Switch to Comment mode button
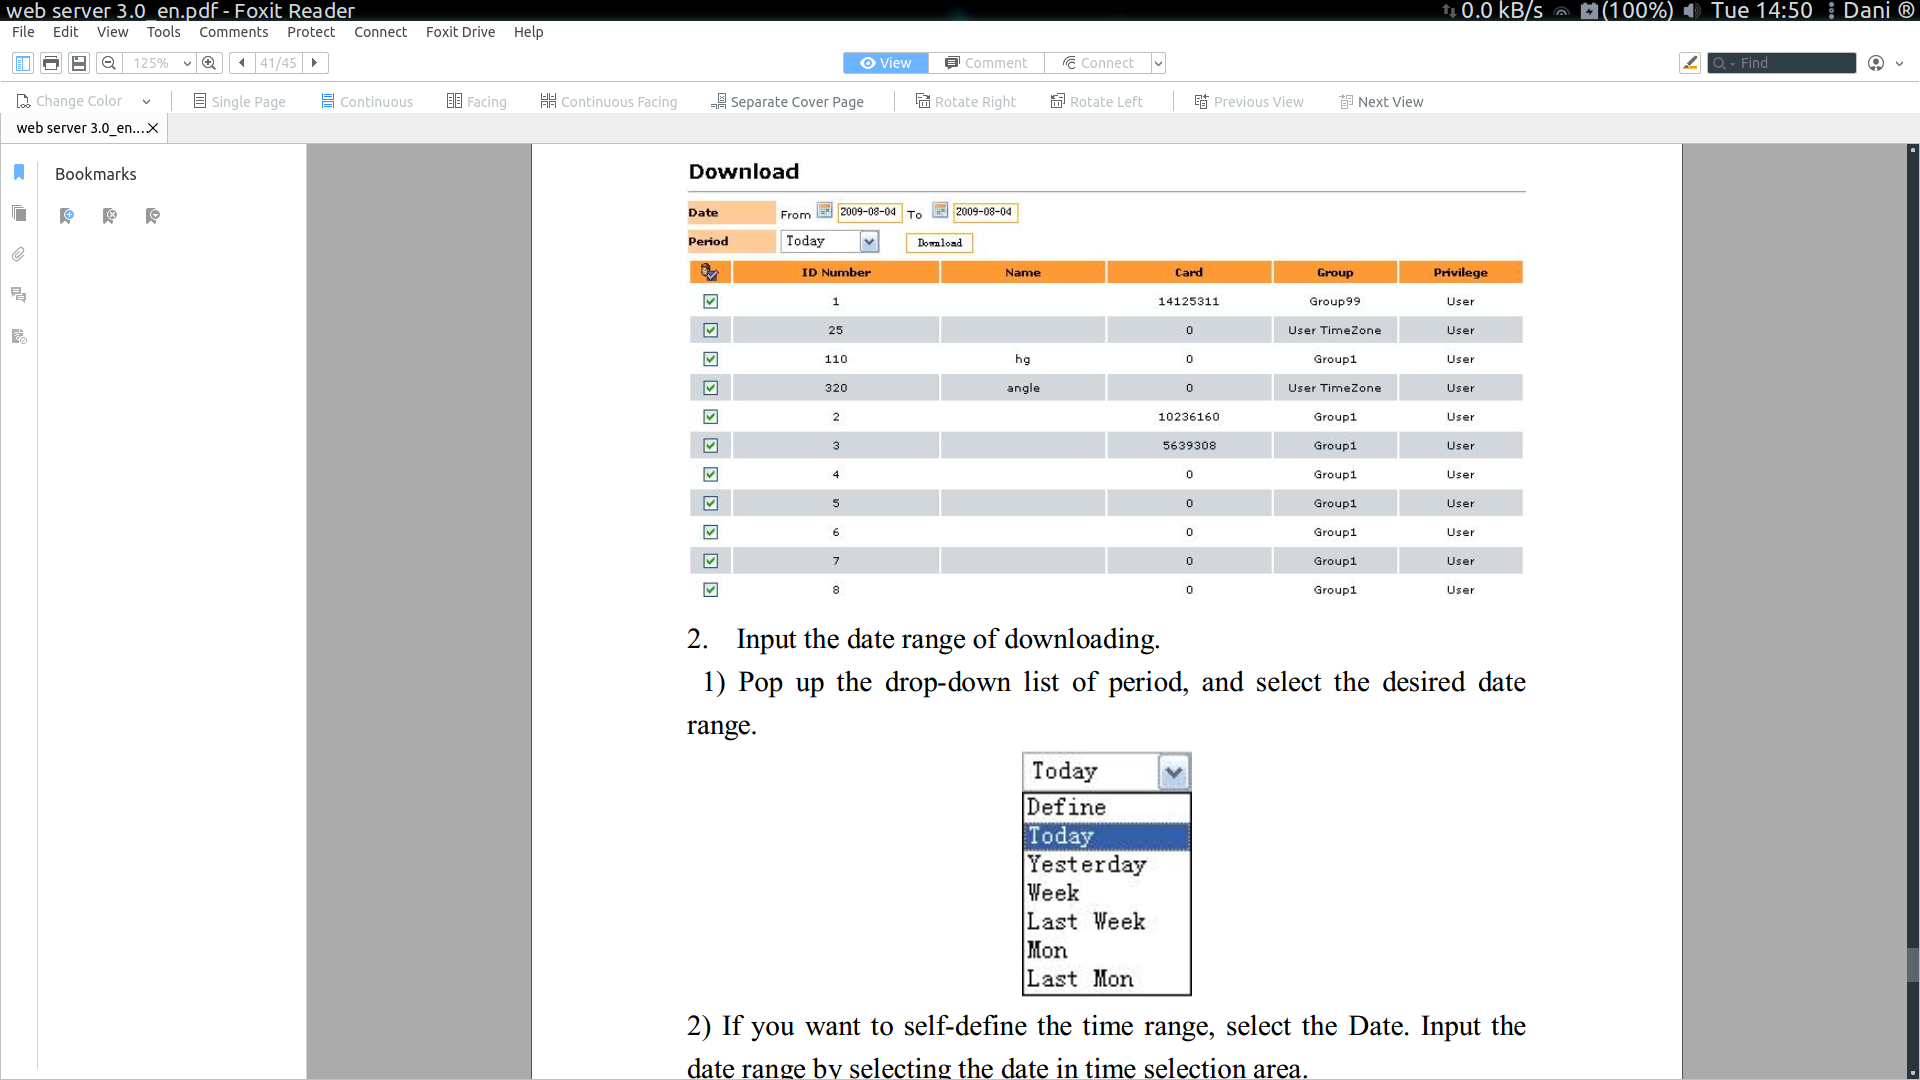Viewport: 1920px width, 1080px height. 986,63
